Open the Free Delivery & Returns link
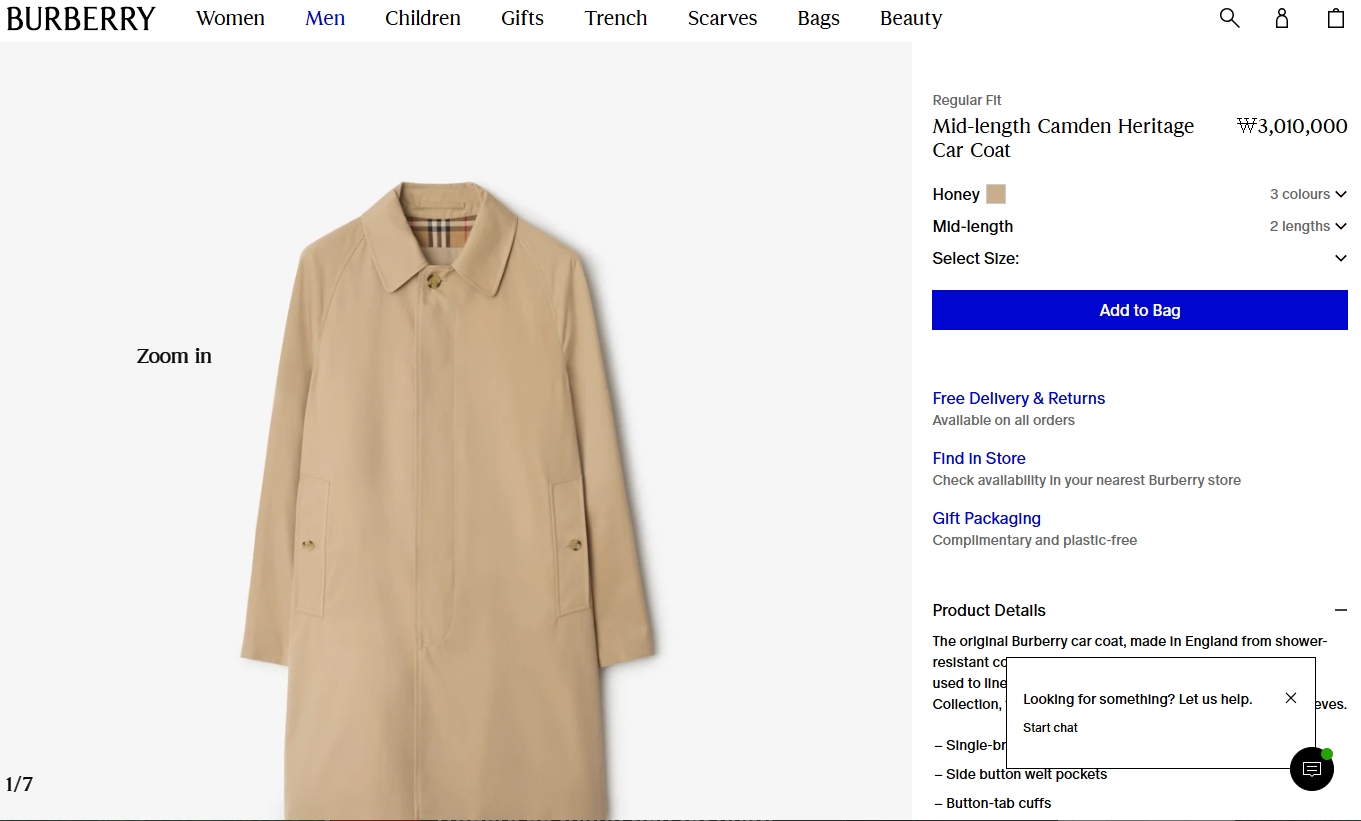 point(1018,398)
